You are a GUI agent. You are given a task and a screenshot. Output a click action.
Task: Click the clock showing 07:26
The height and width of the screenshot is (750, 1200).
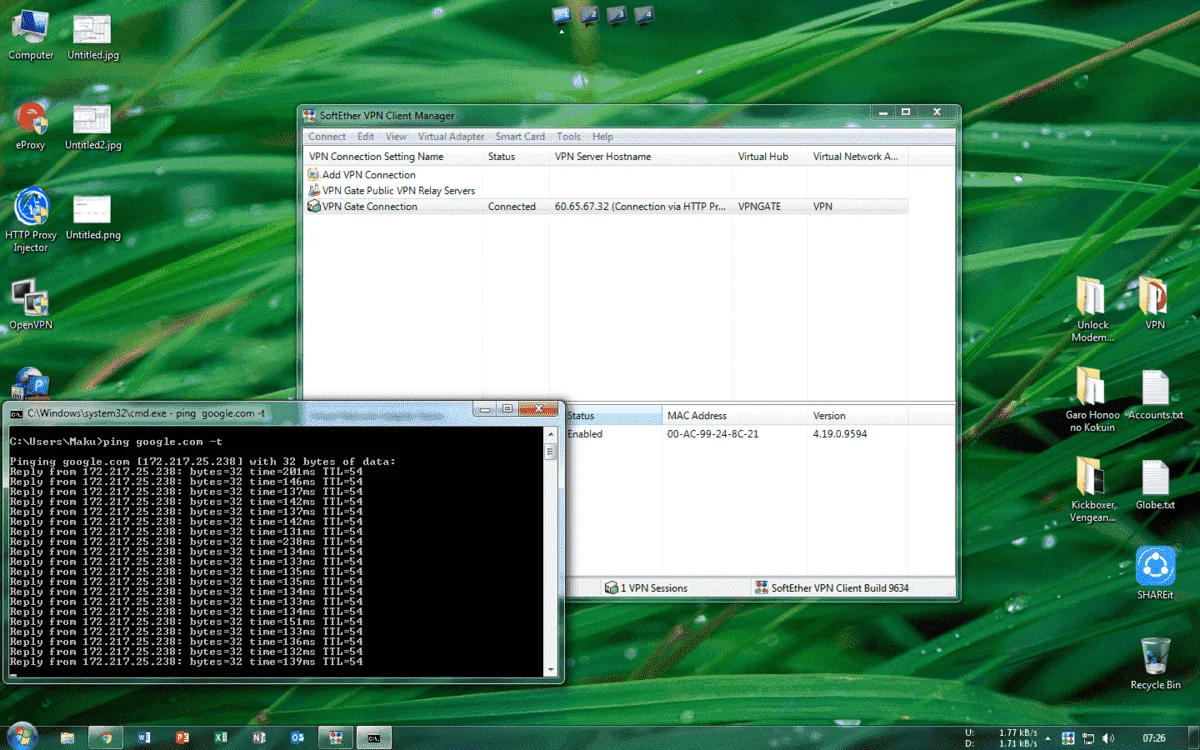coord(1153,738)
